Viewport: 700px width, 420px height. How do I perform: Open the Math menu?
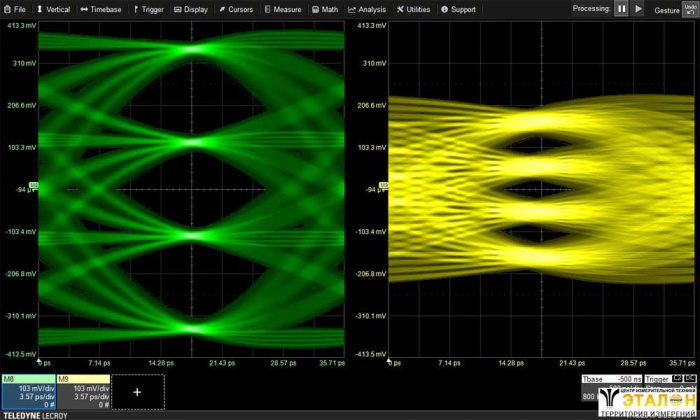click(324, 9)
